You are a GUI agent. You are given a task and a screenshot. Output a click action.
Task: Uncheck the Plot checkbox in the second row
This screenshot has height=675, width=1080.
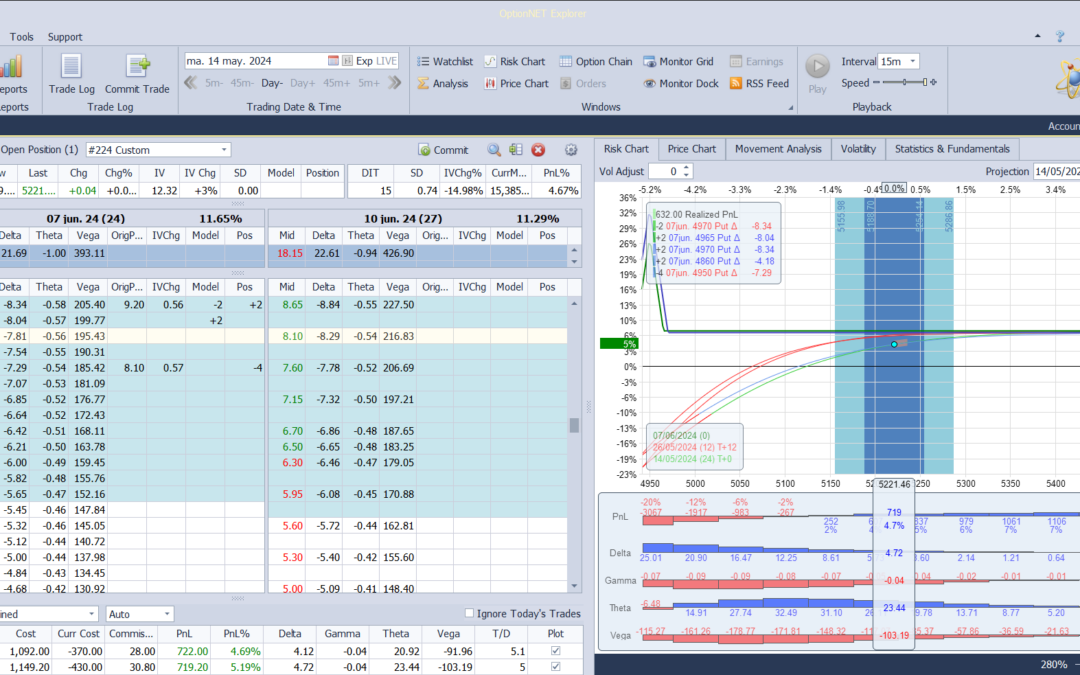point(556,667)
